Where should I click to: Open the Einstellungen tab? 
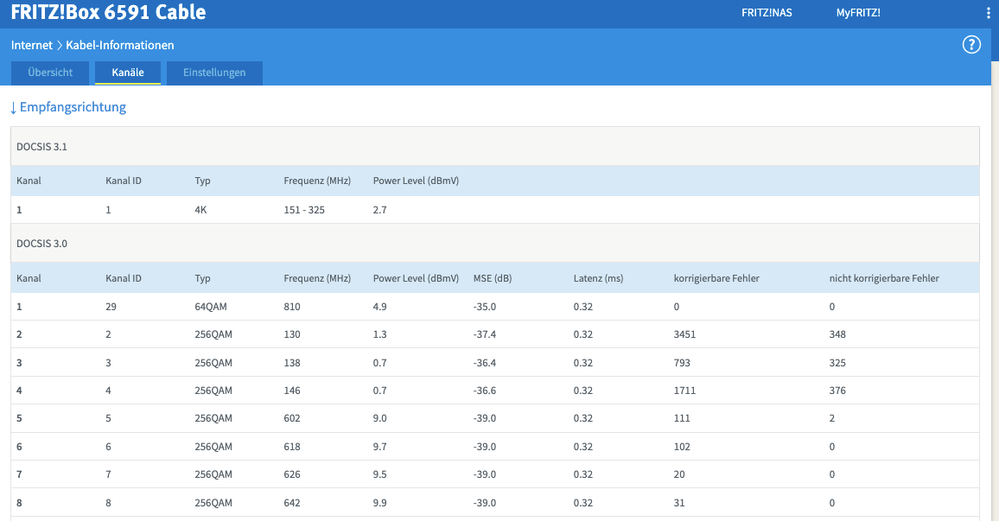click(x=214, y=73)
